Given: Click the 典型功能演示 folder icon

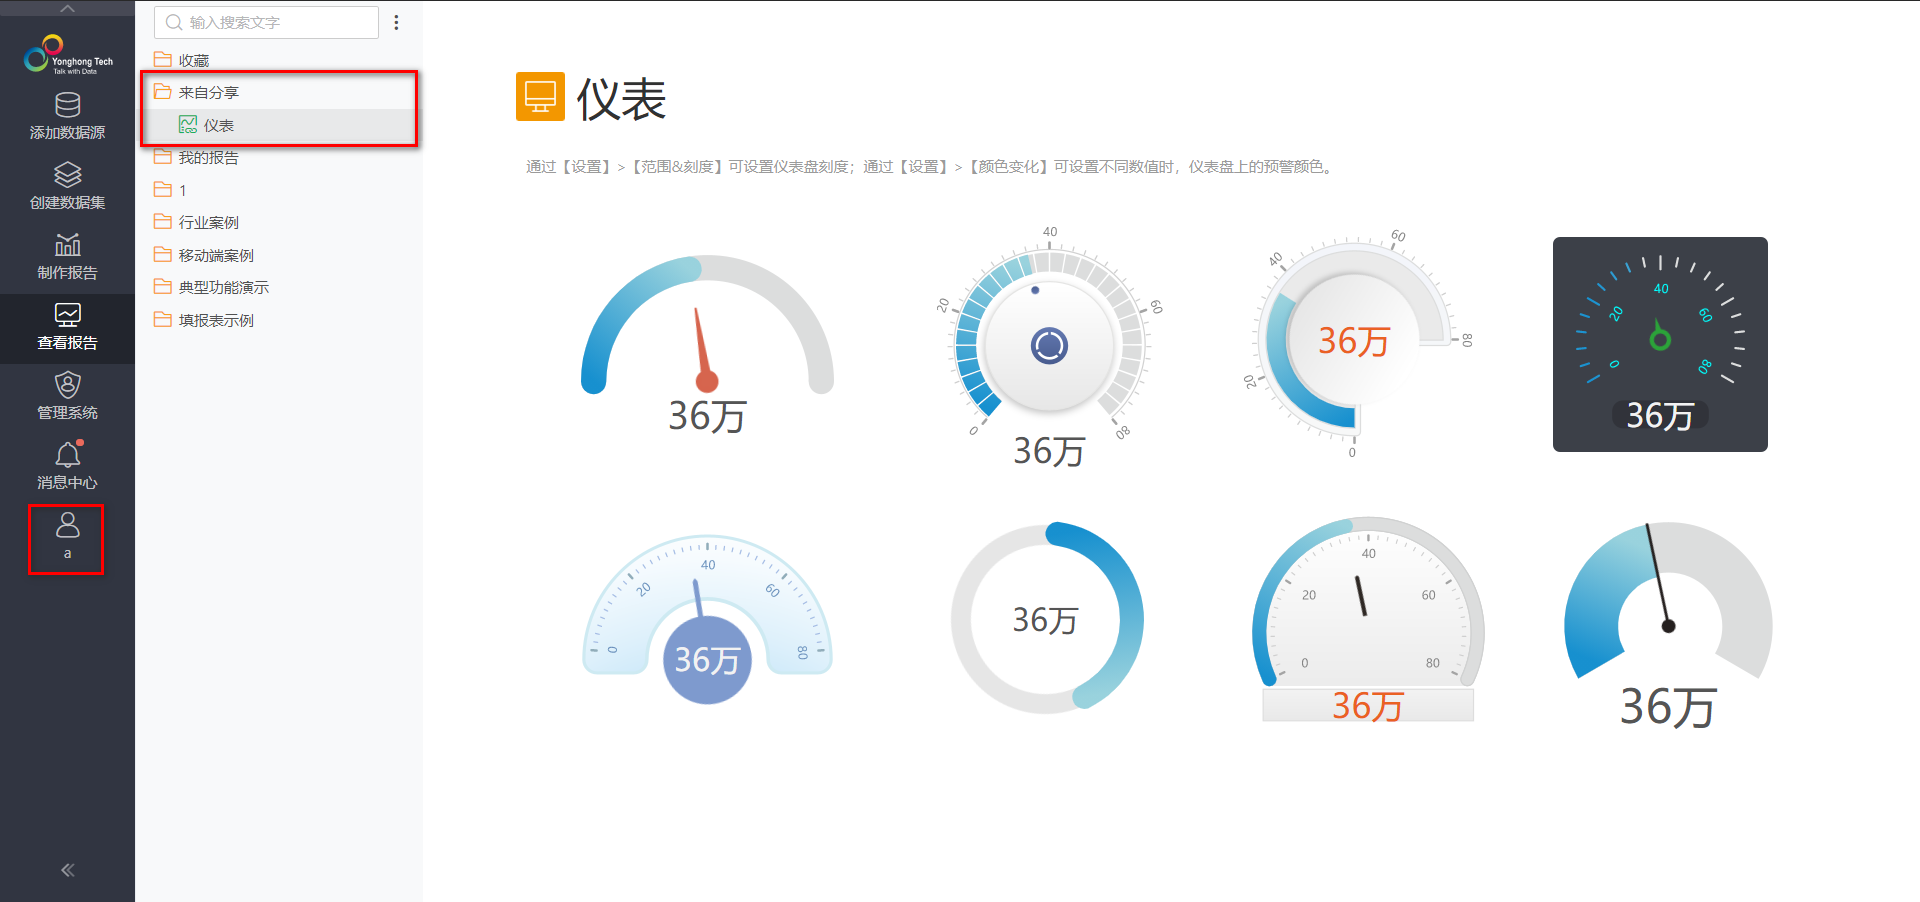Looking at the screenshot, I should 162,286.
